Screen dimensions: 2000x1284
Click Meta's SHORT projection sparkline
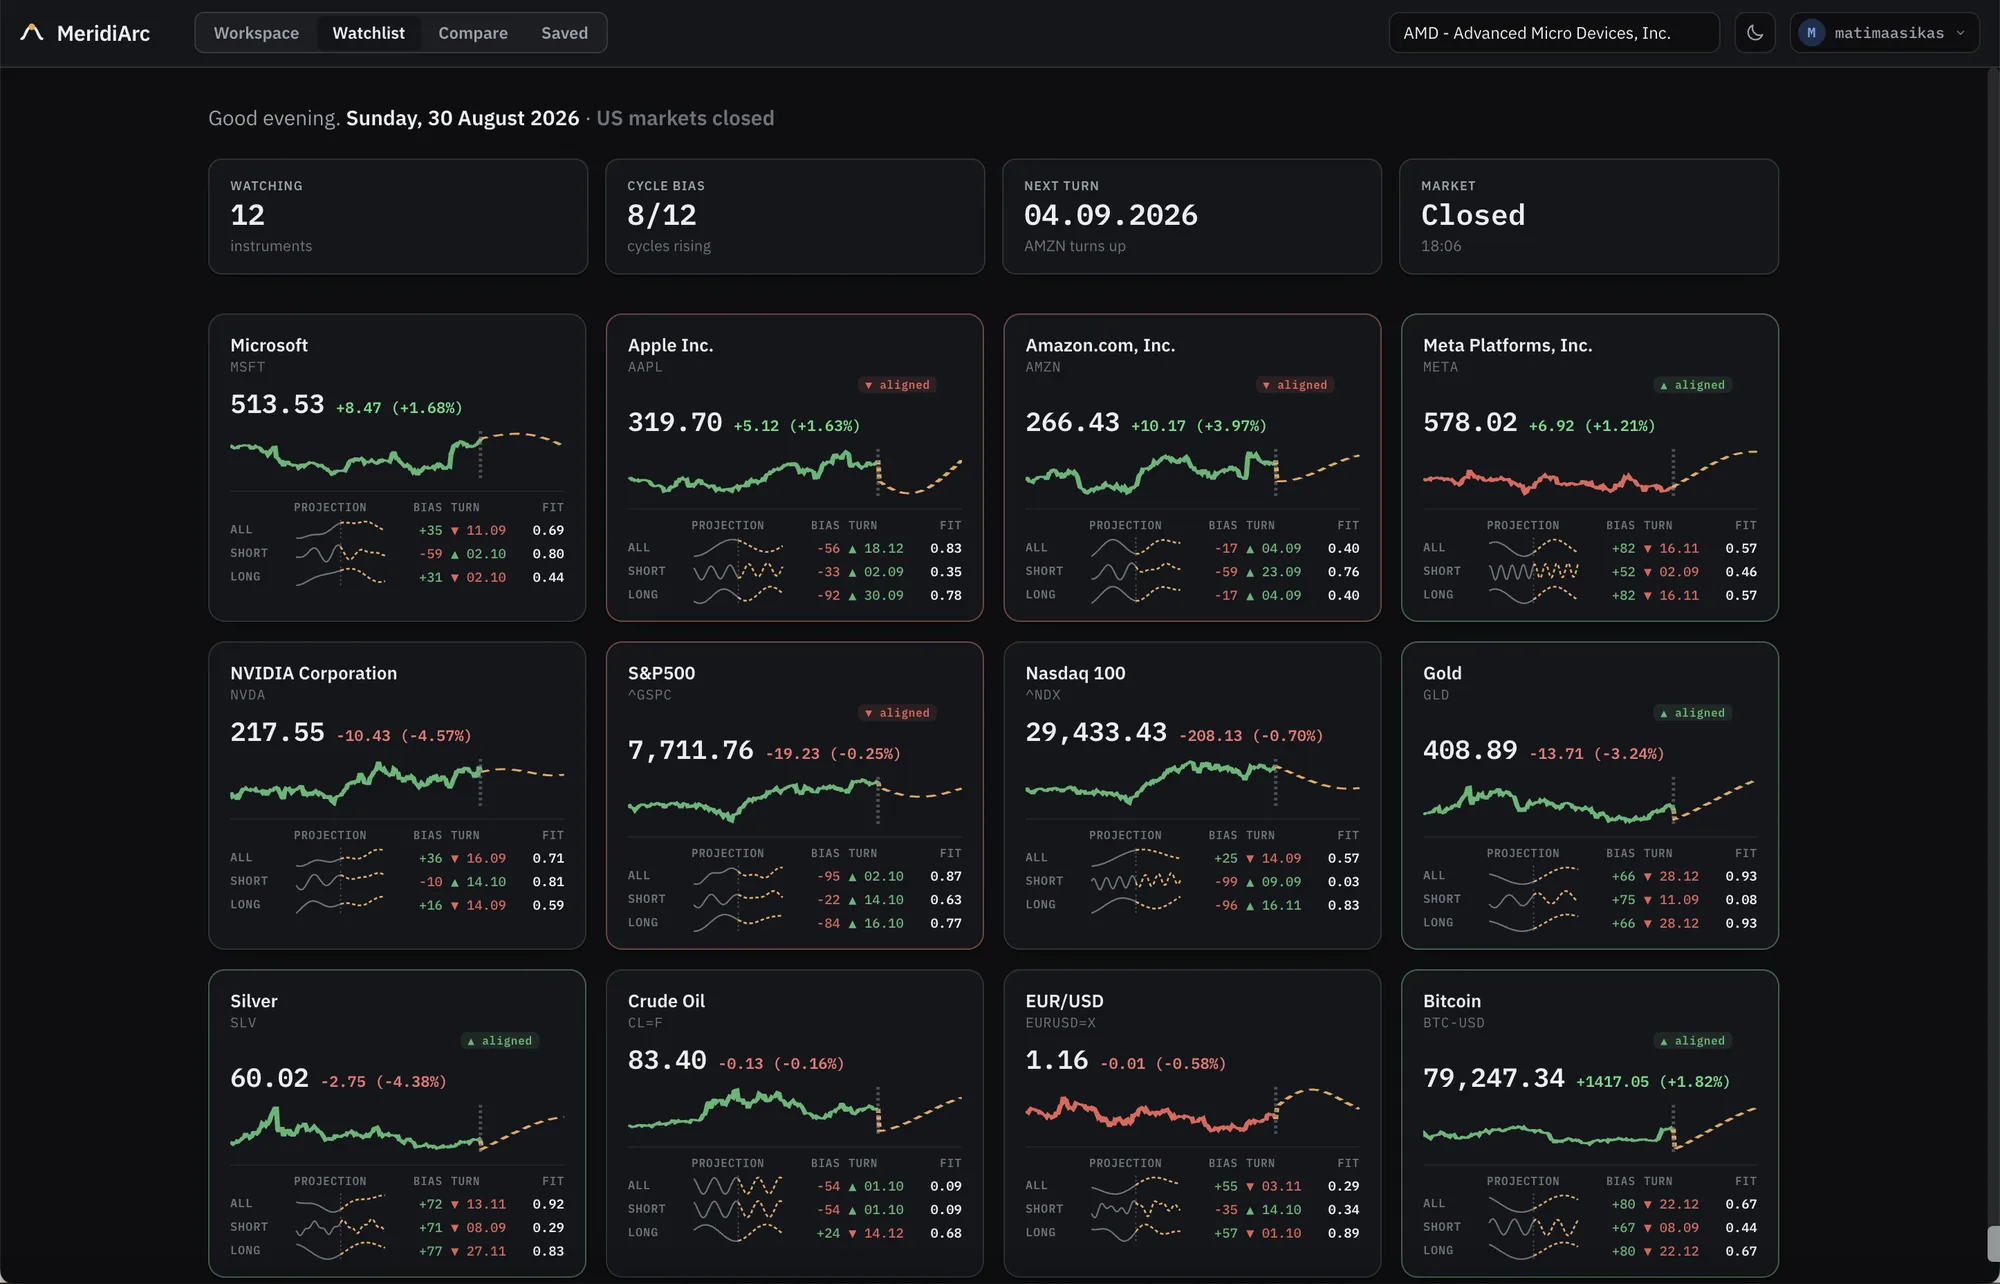(1533, 571)
